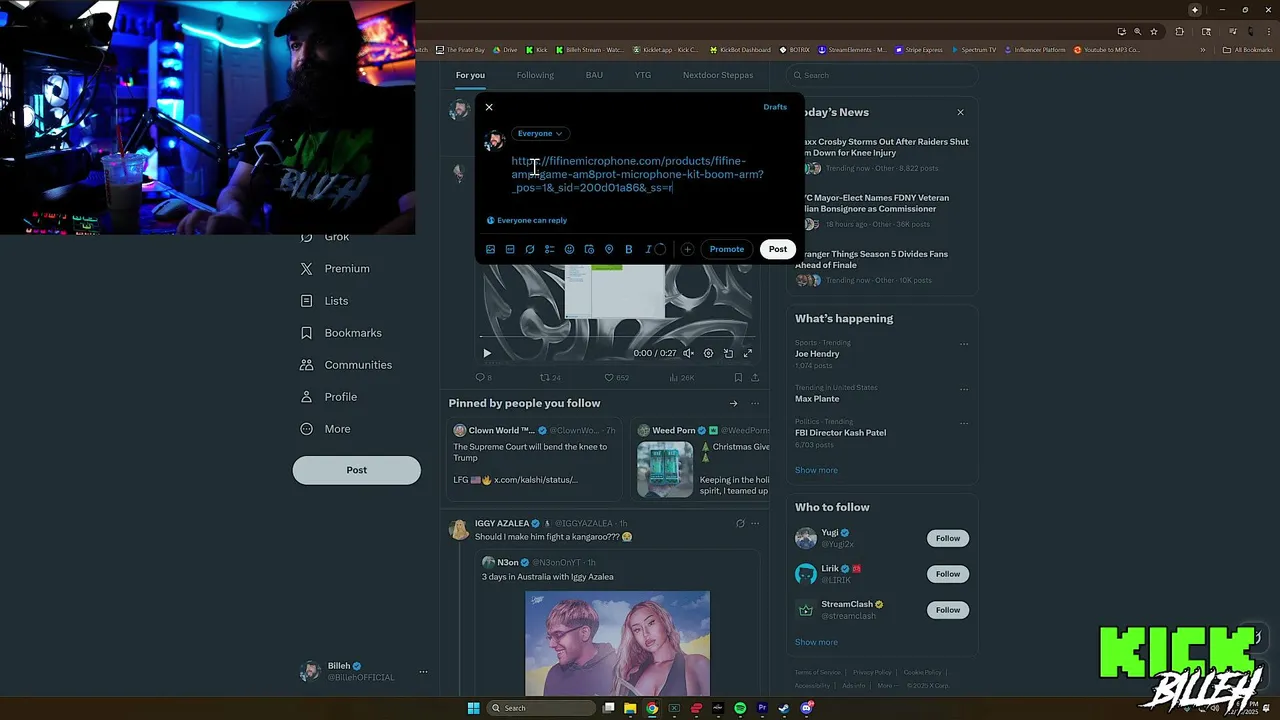Open Kick bookmark in bookmarks bar
Viewport: 1280px width, 720px height.
(x=537, y=49)
